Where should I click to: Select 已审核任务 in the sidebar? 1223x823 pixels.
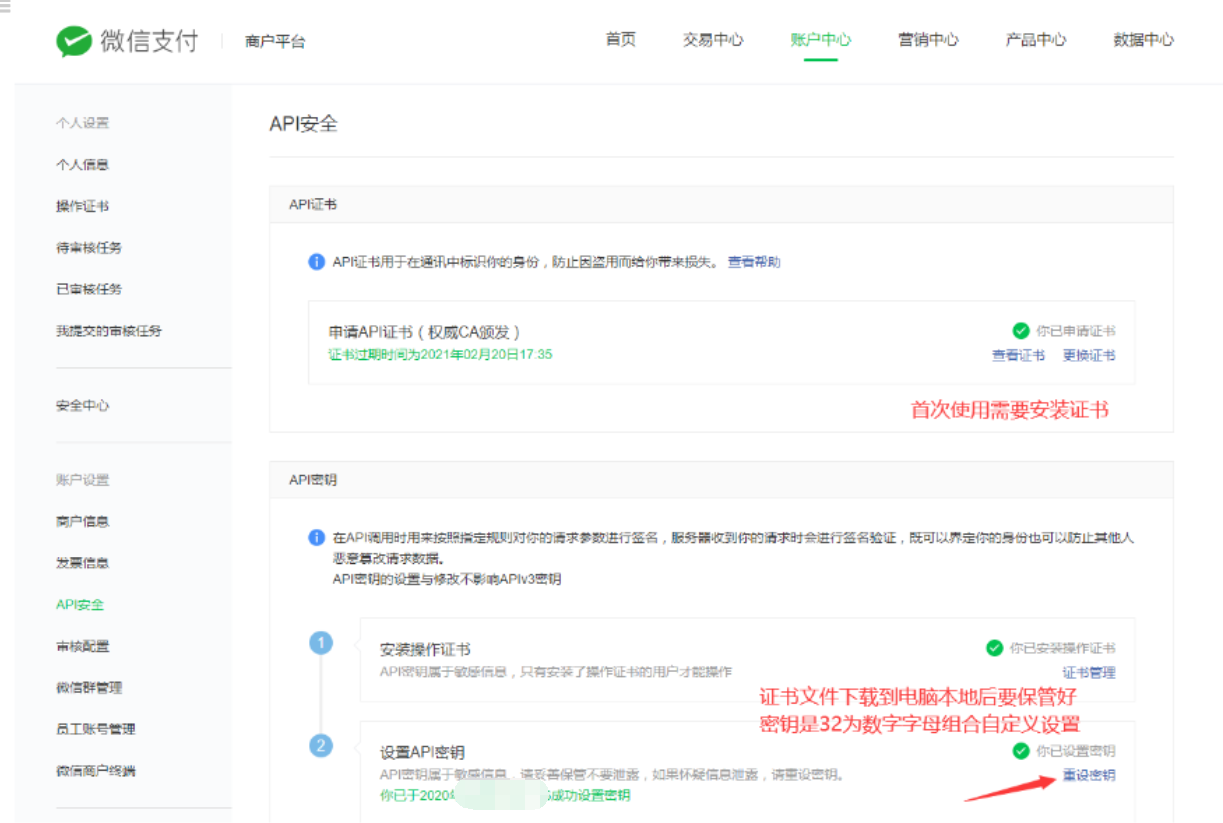pyautogui.click(x=89, y=289)
